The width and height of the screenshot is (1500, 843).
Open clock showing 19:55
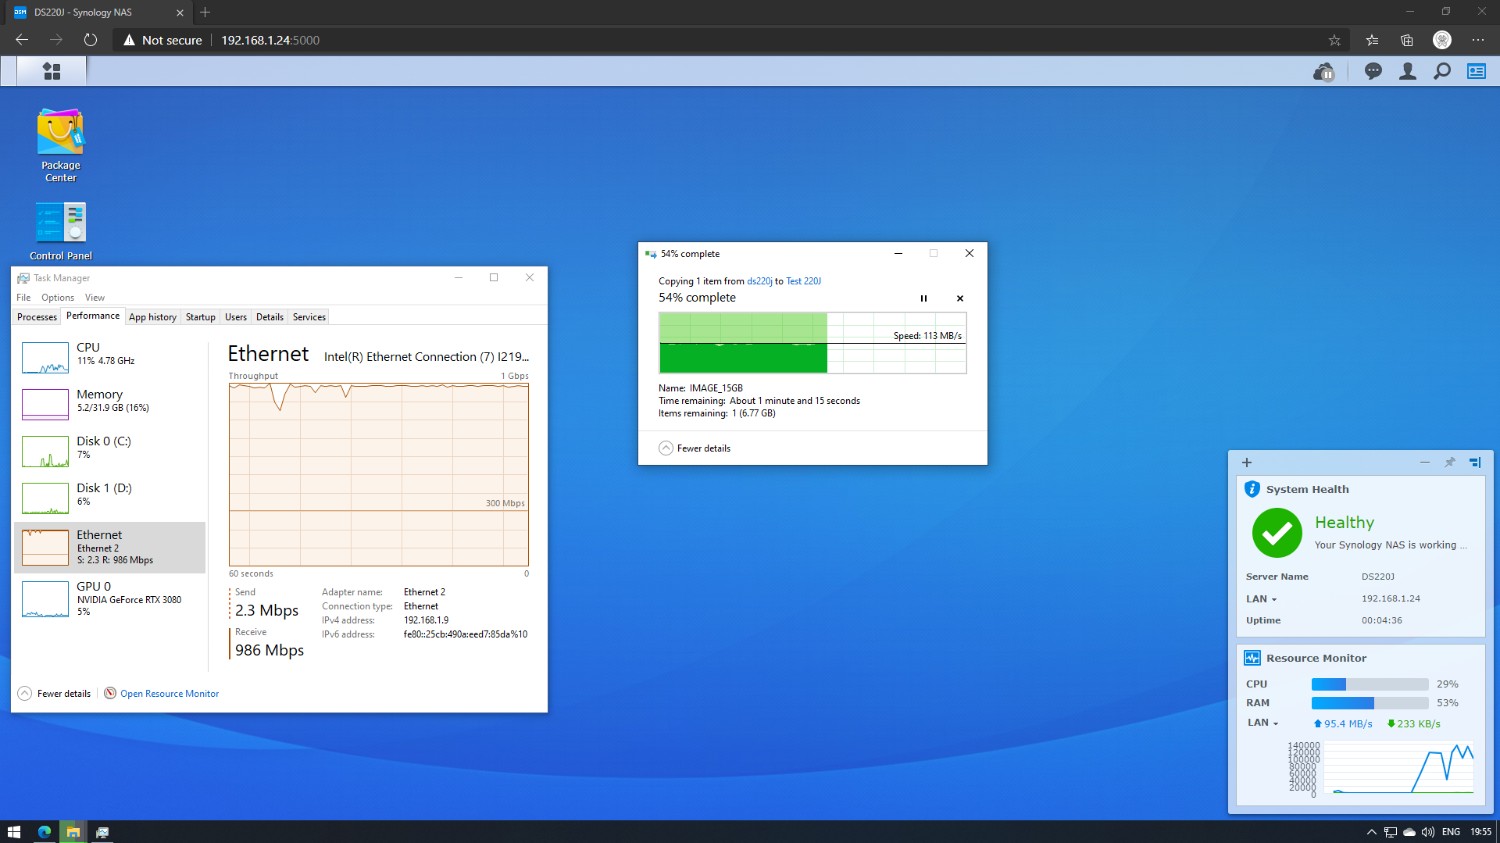click(x=1481, y=832)
